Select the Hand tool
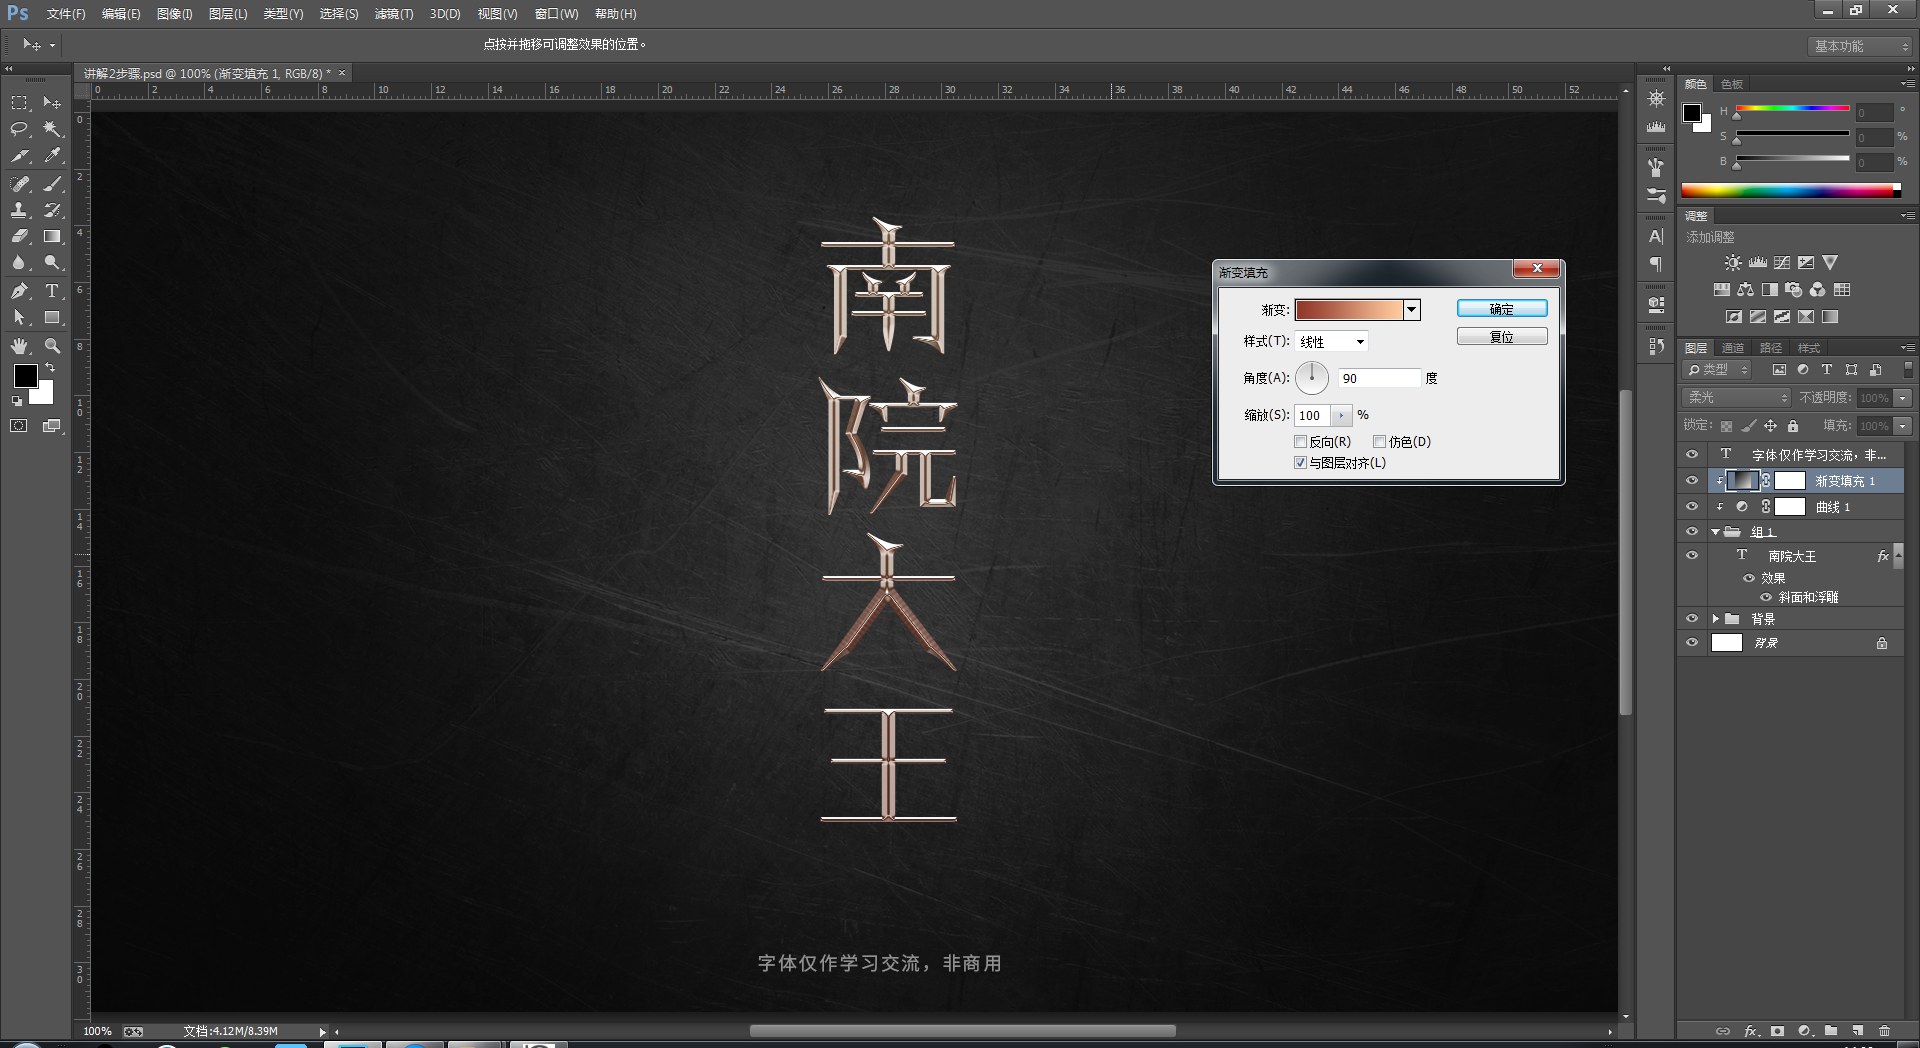1920x1048 pixels. point(19,346)
